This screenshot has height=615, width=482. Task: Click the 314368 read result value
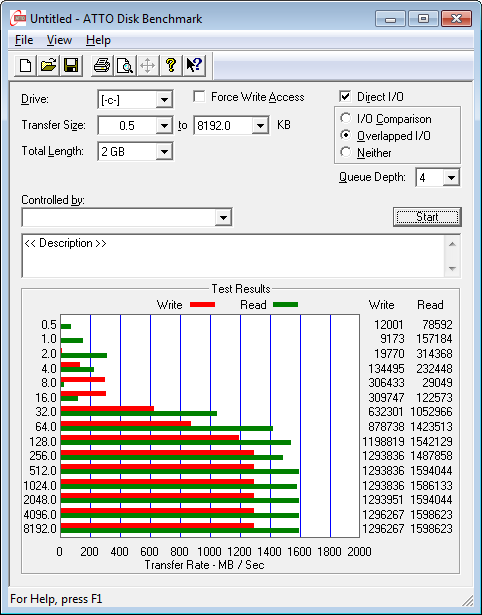tap(434, 353)
